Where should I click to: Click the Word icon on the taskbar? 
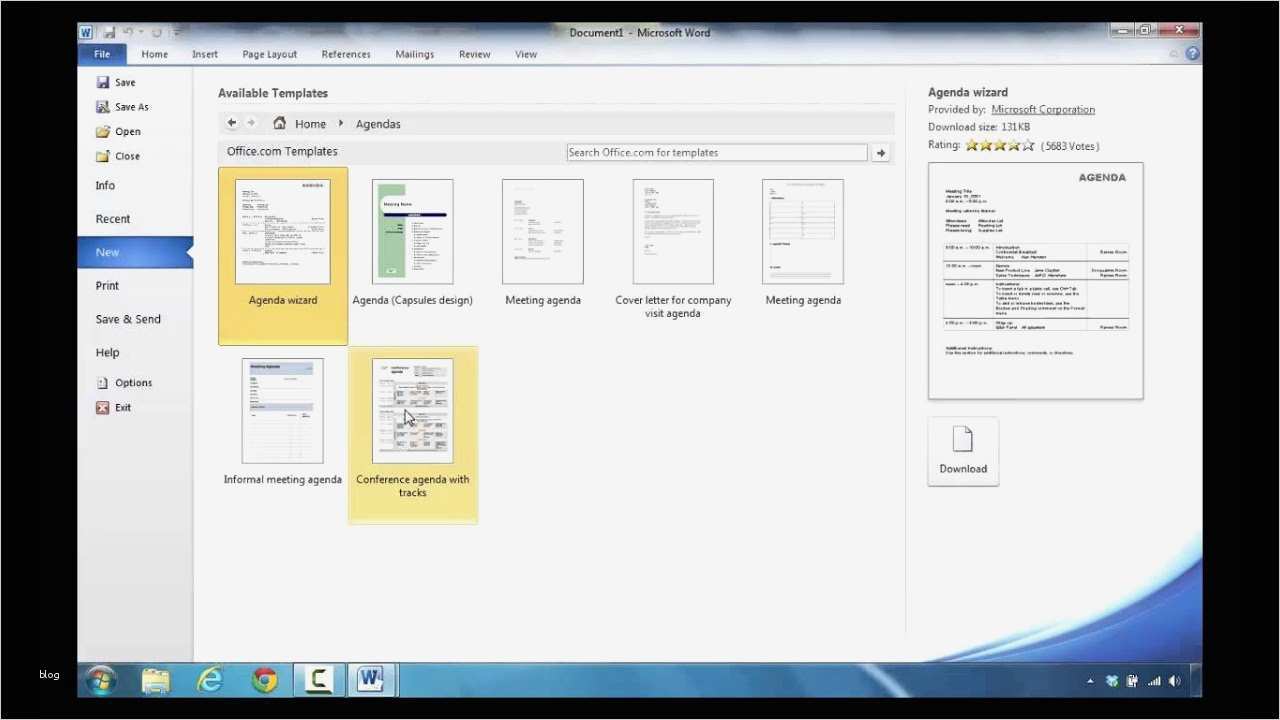371,680
